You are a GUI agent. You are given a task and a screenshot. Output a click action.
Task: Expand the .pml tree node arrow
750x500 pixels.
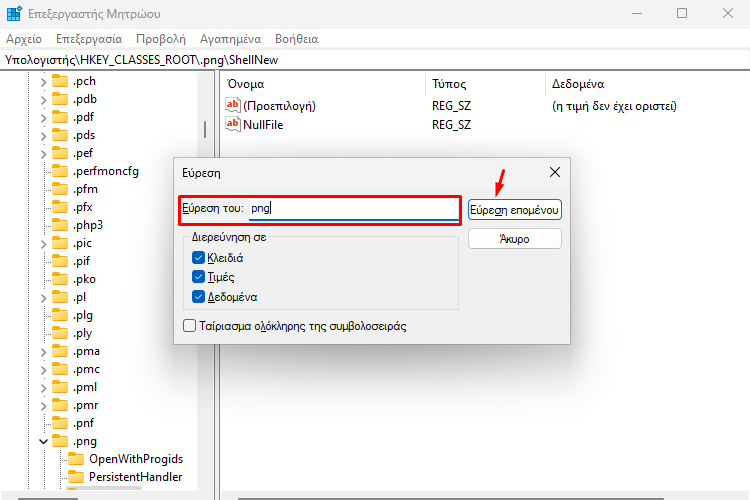(x=43, y=388)
